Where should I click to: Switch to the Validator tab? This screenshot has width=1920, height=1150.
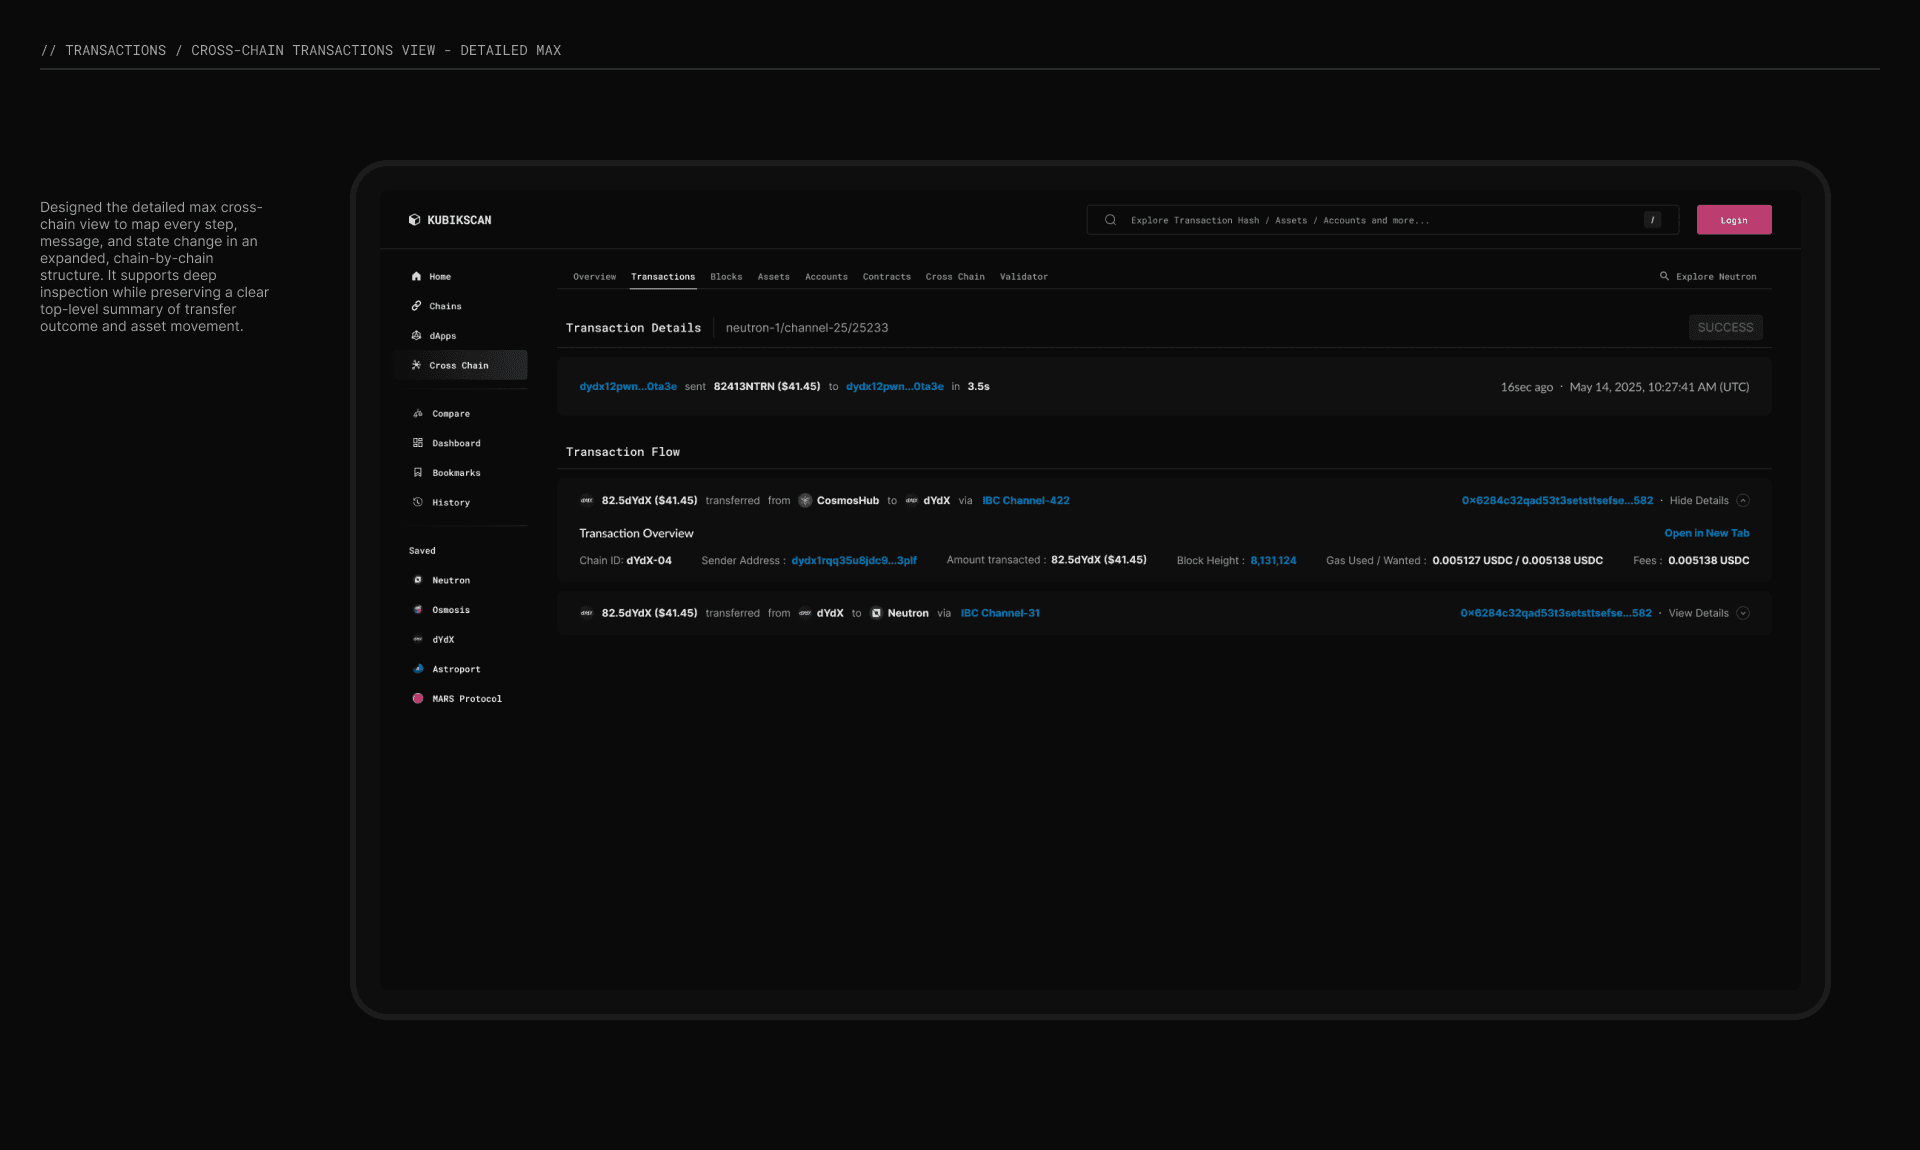point(1023,277)
